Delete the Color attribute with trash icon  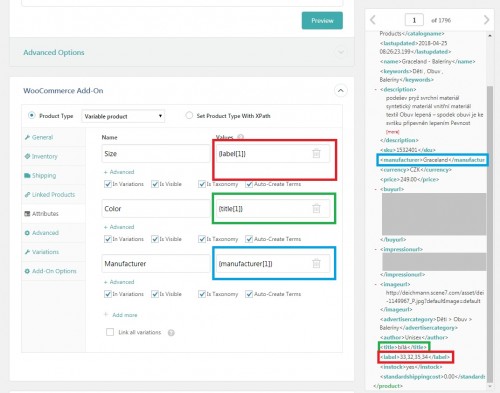click(316, 208)
